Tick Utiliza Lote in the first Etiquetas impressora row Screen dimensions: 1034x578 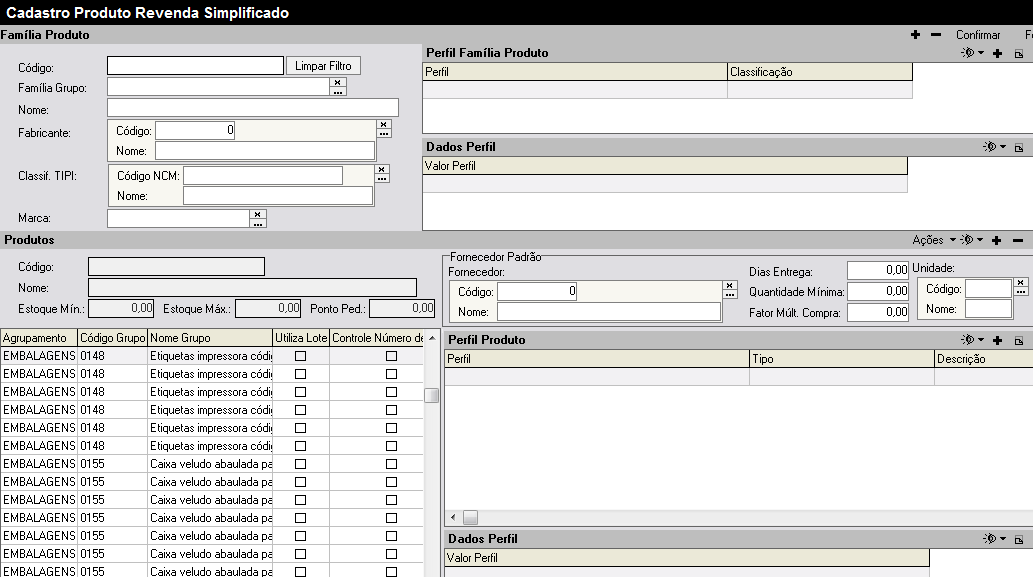coord(301,356)
